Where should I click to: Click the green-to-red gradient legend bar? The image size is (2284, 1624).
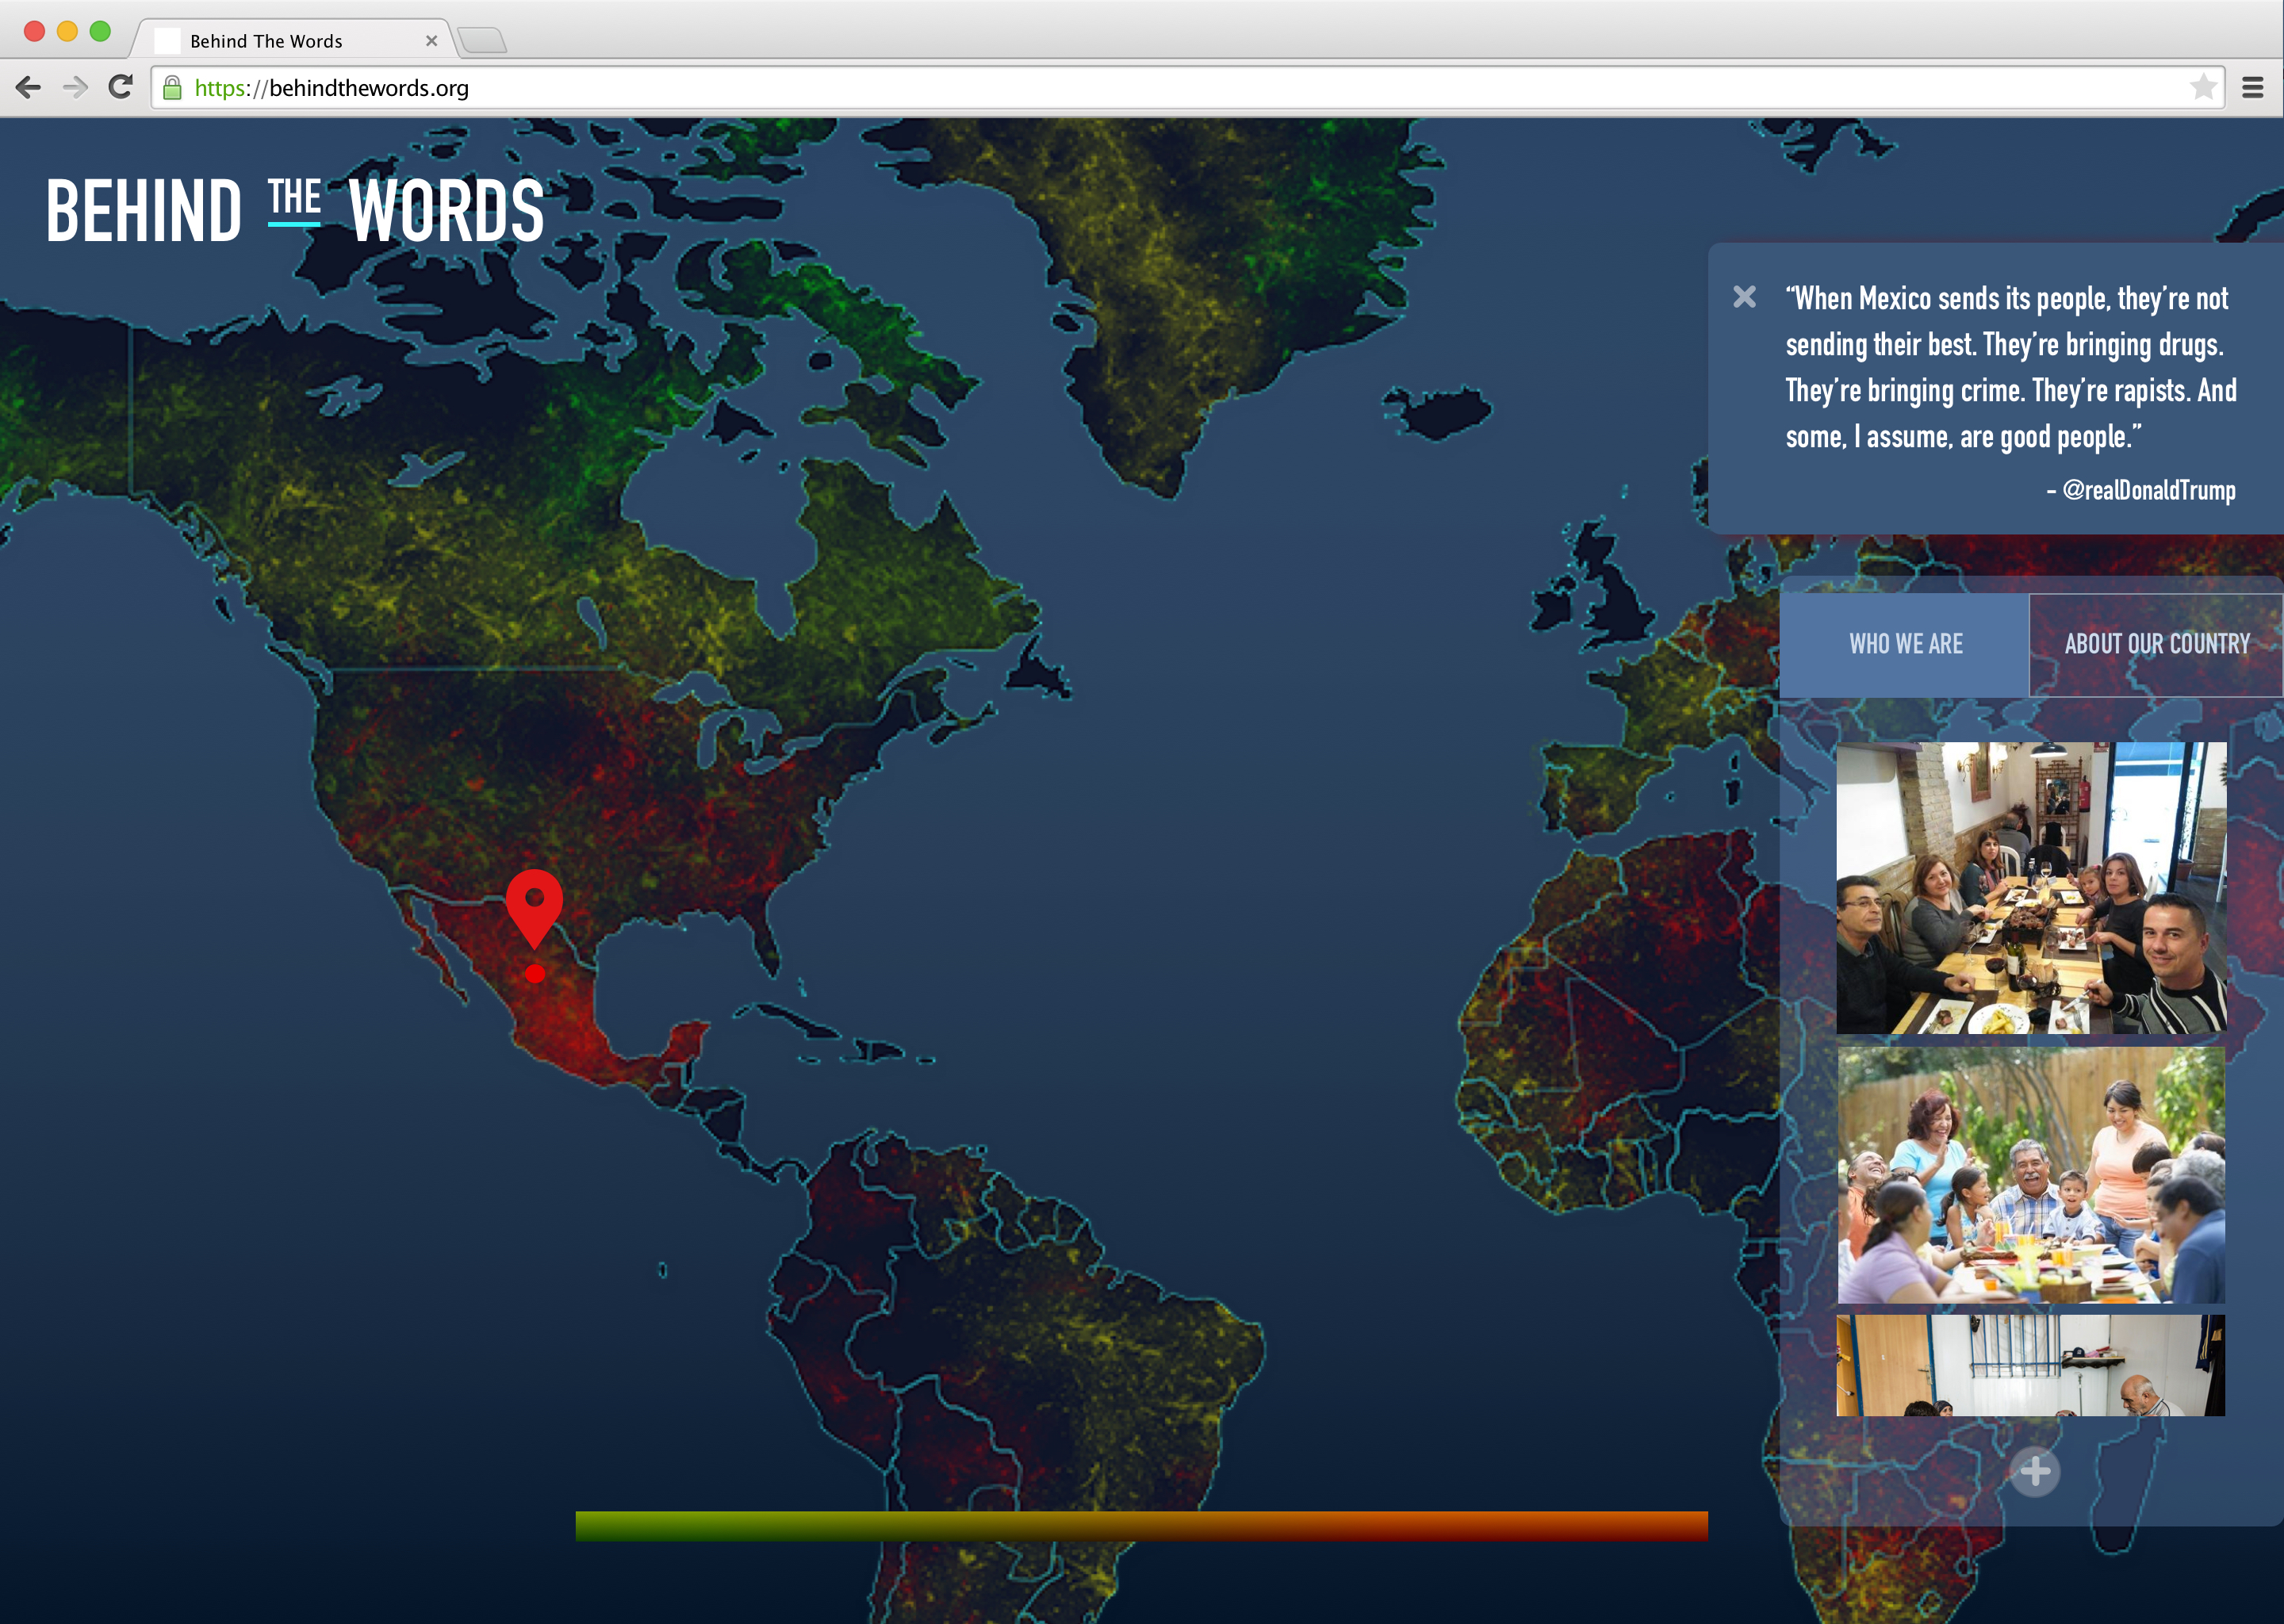coord(1141,1525)
